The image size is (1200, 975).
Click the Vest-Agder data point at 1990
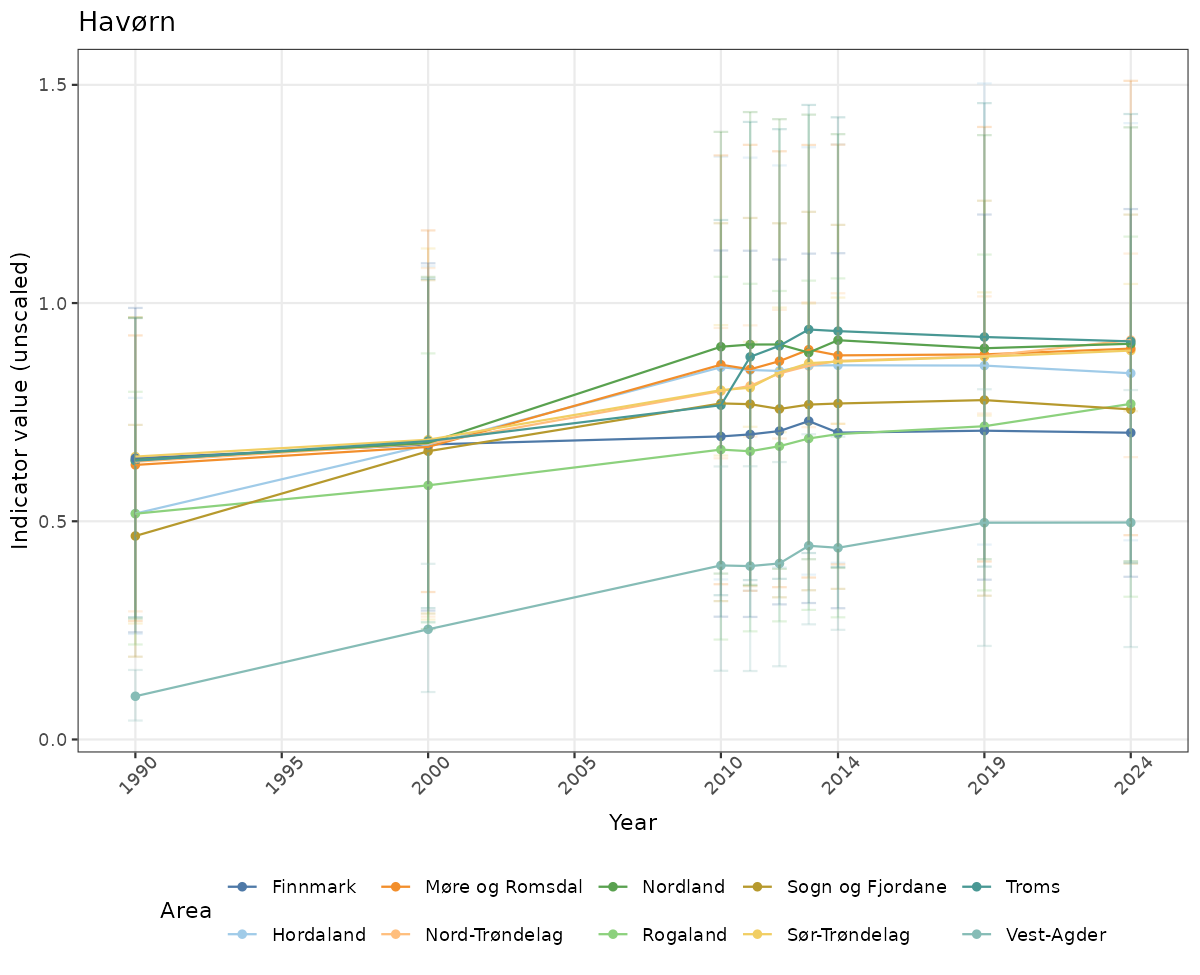[x=135, y=696]
